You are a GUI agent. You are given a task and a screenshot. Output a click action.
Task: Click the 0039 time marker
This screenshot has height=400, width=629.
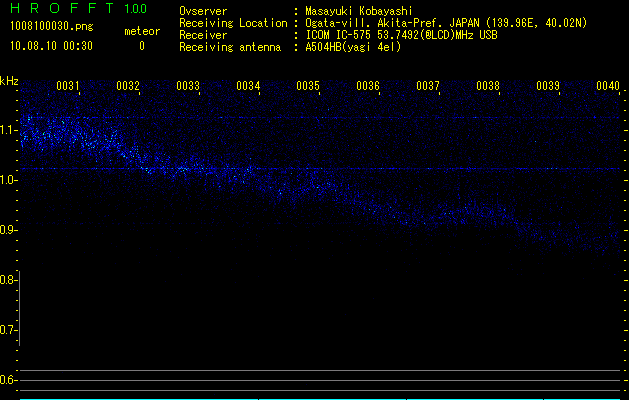pos(548,86)
